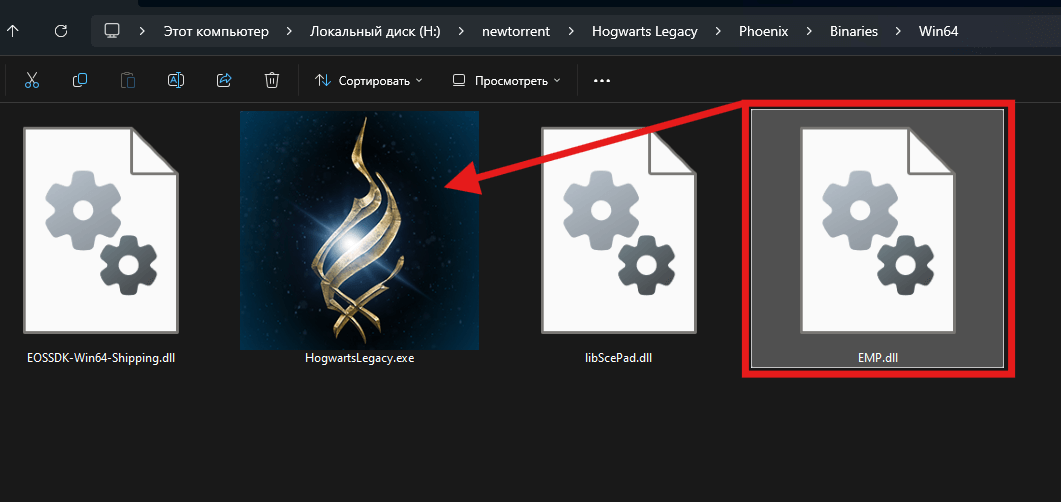Expand chevron after Локальный диск (H:)
The image size is (1061, 502).
tap(461, 31)
